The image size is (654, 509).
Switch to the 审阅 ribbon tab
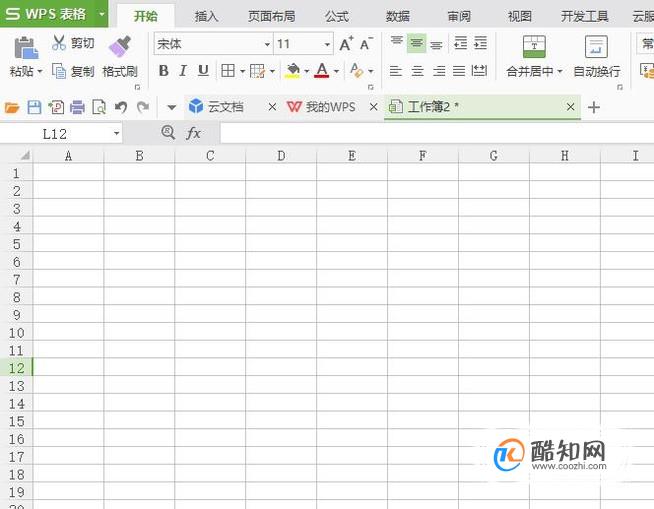[x=459, y=16]
